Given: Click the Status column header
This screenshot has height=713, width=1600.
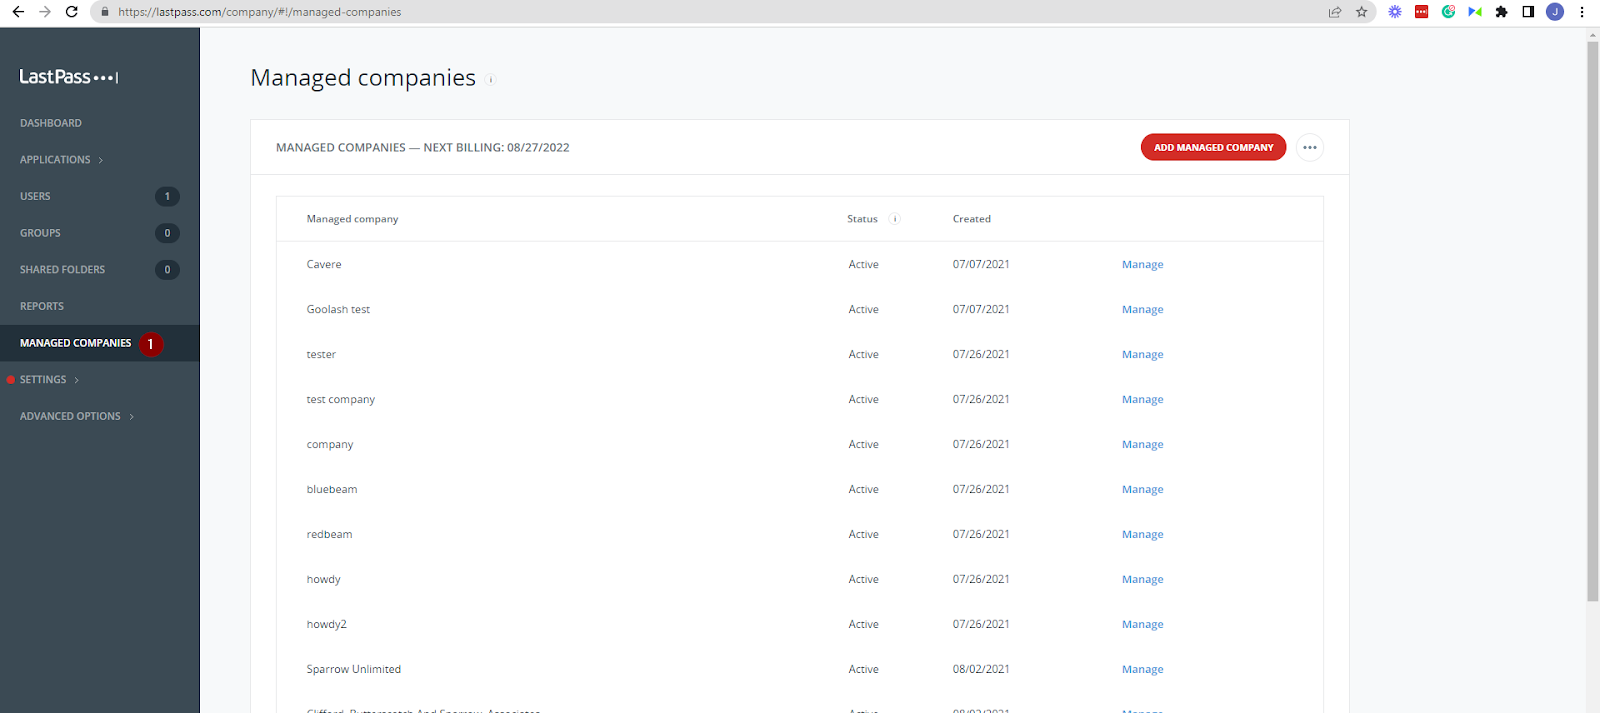Looking at the screenshot, I should pos(862,219).
